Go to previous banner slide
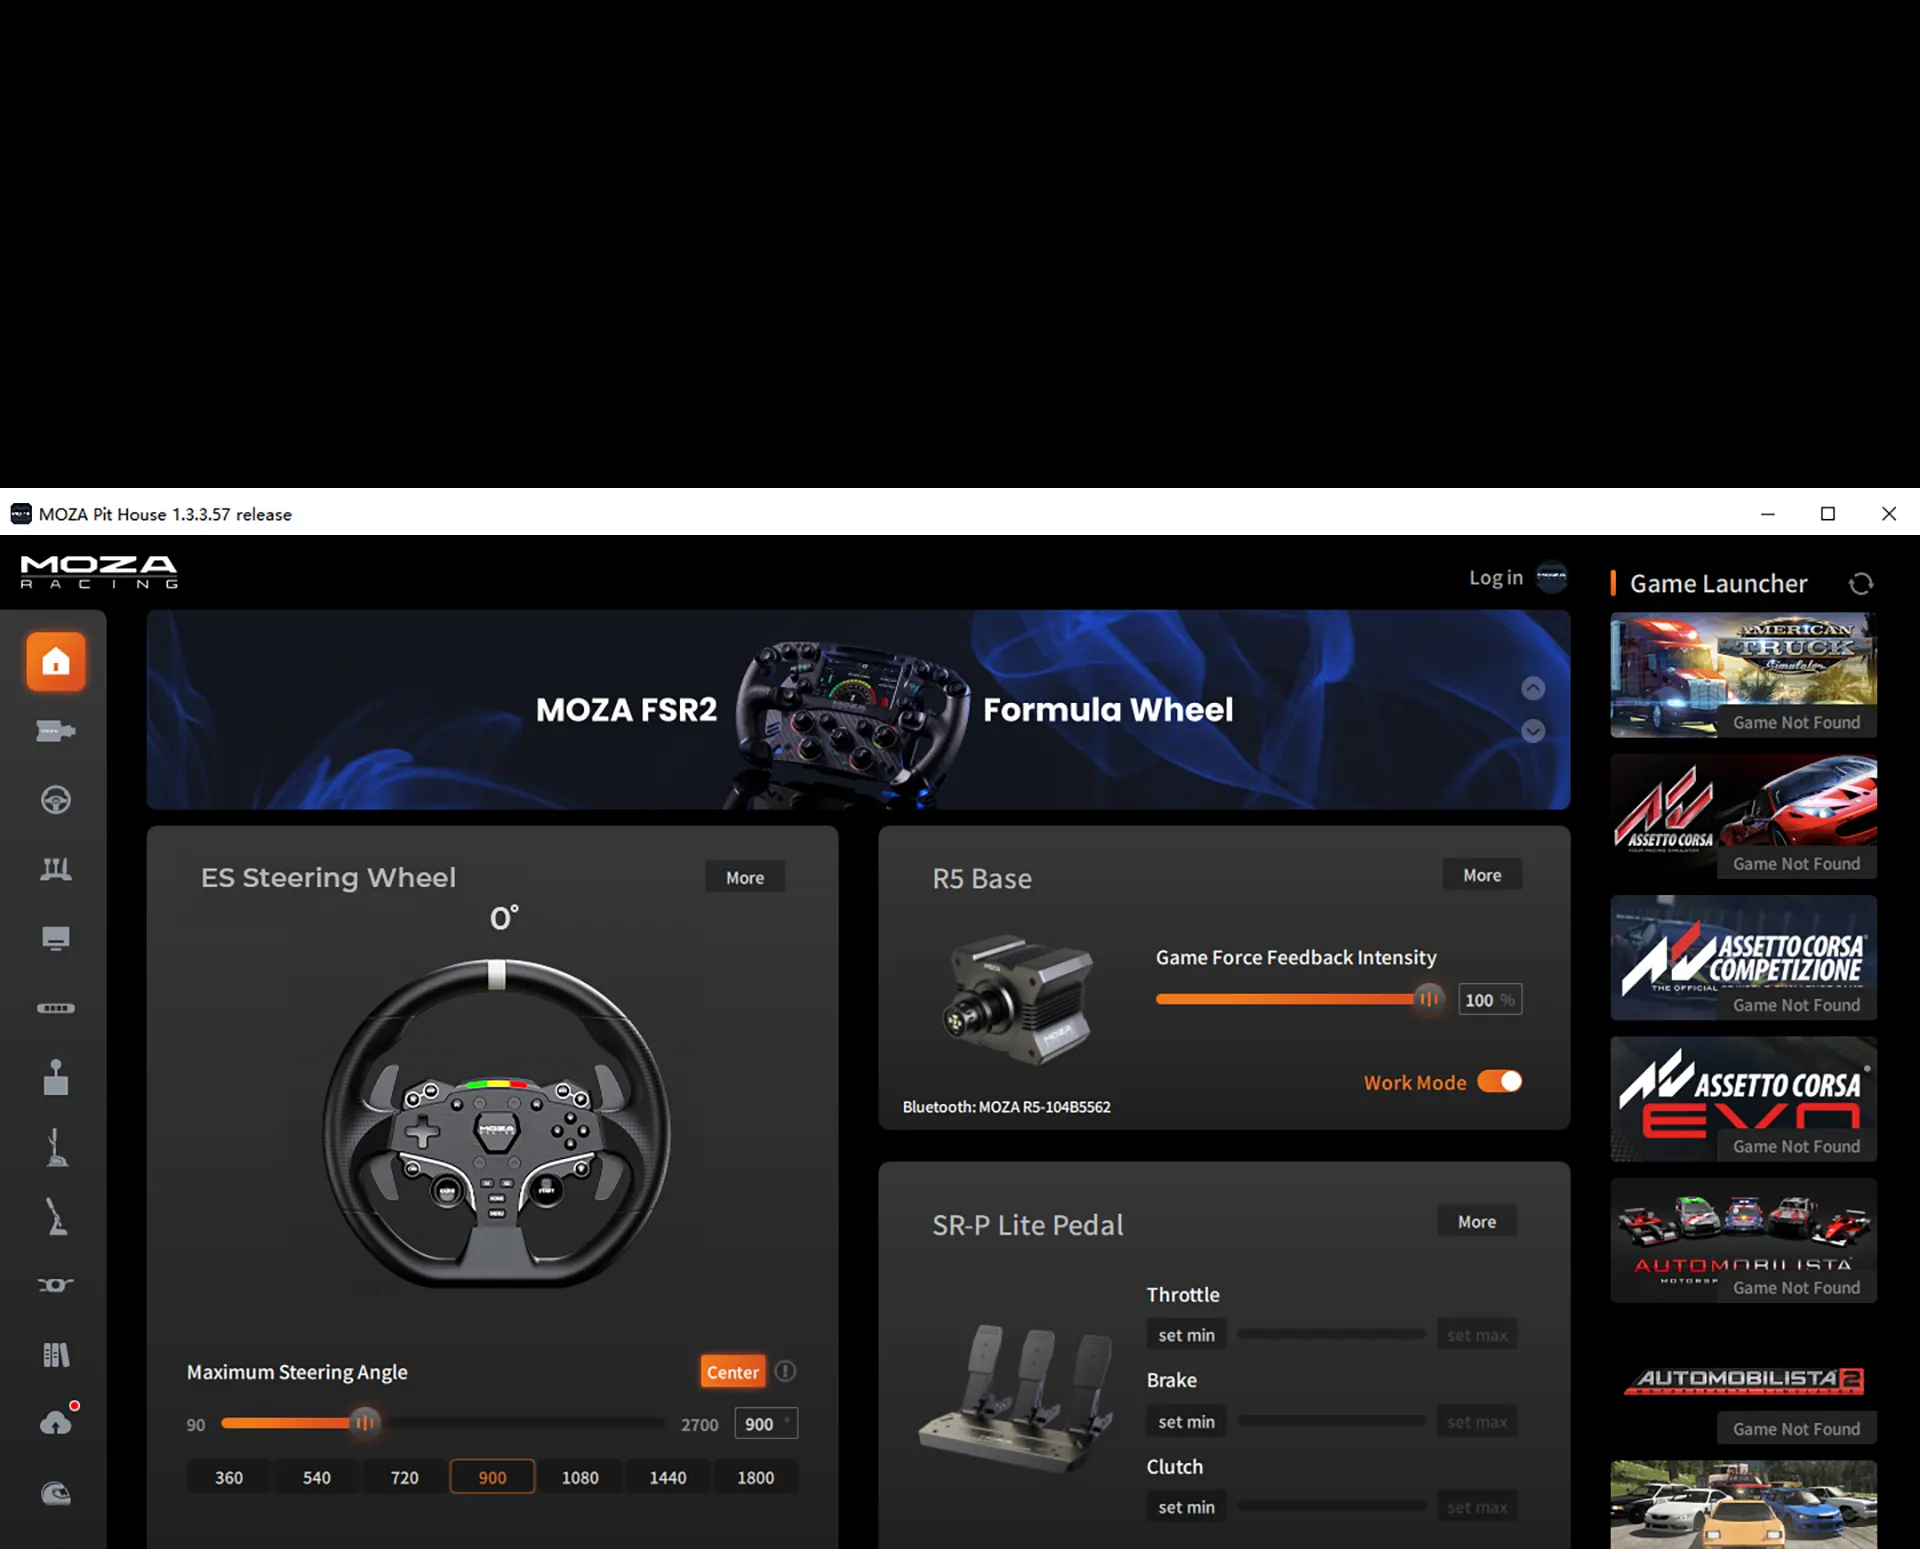The width and height of the screenshot is (1920, 1549). tap(1533, 688)
